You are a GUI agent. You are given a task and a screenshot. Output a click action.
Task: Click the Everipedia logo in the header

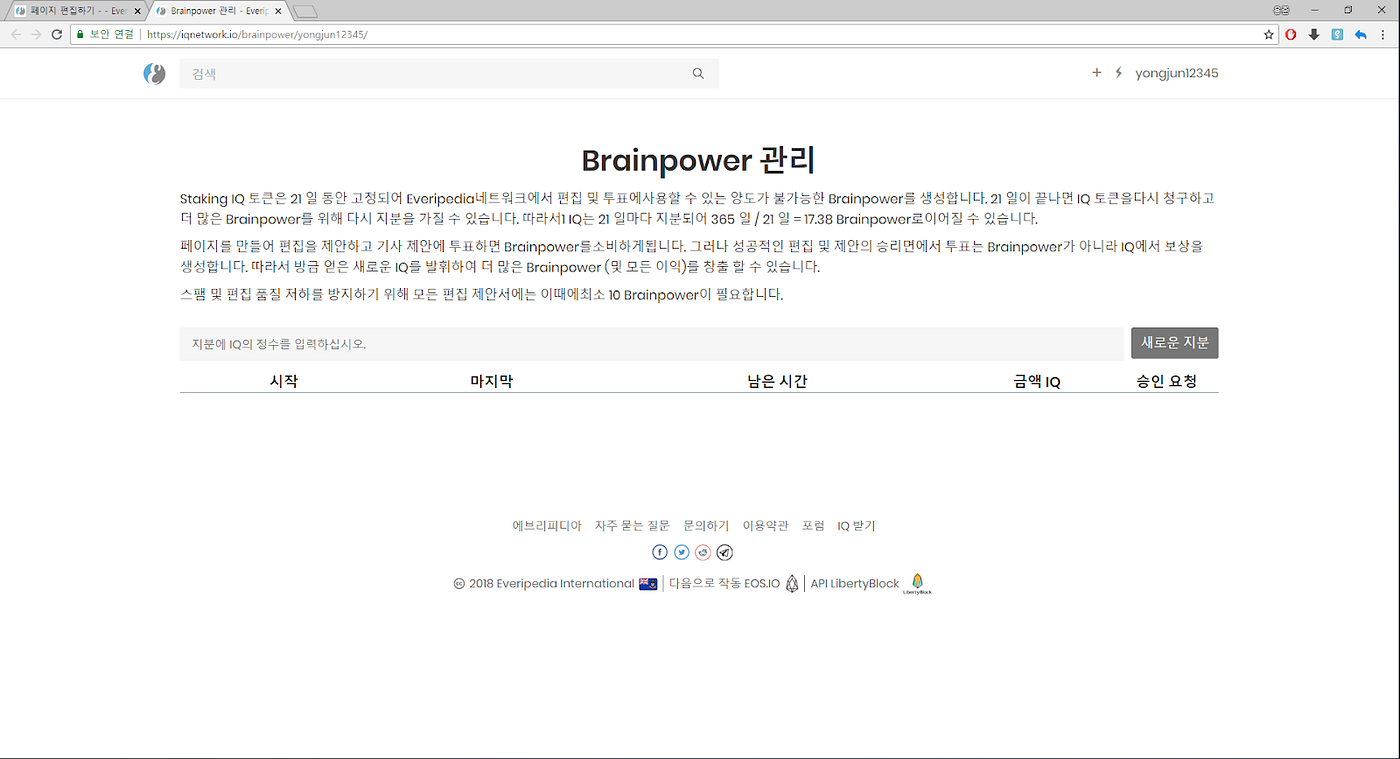click(153, 73)
